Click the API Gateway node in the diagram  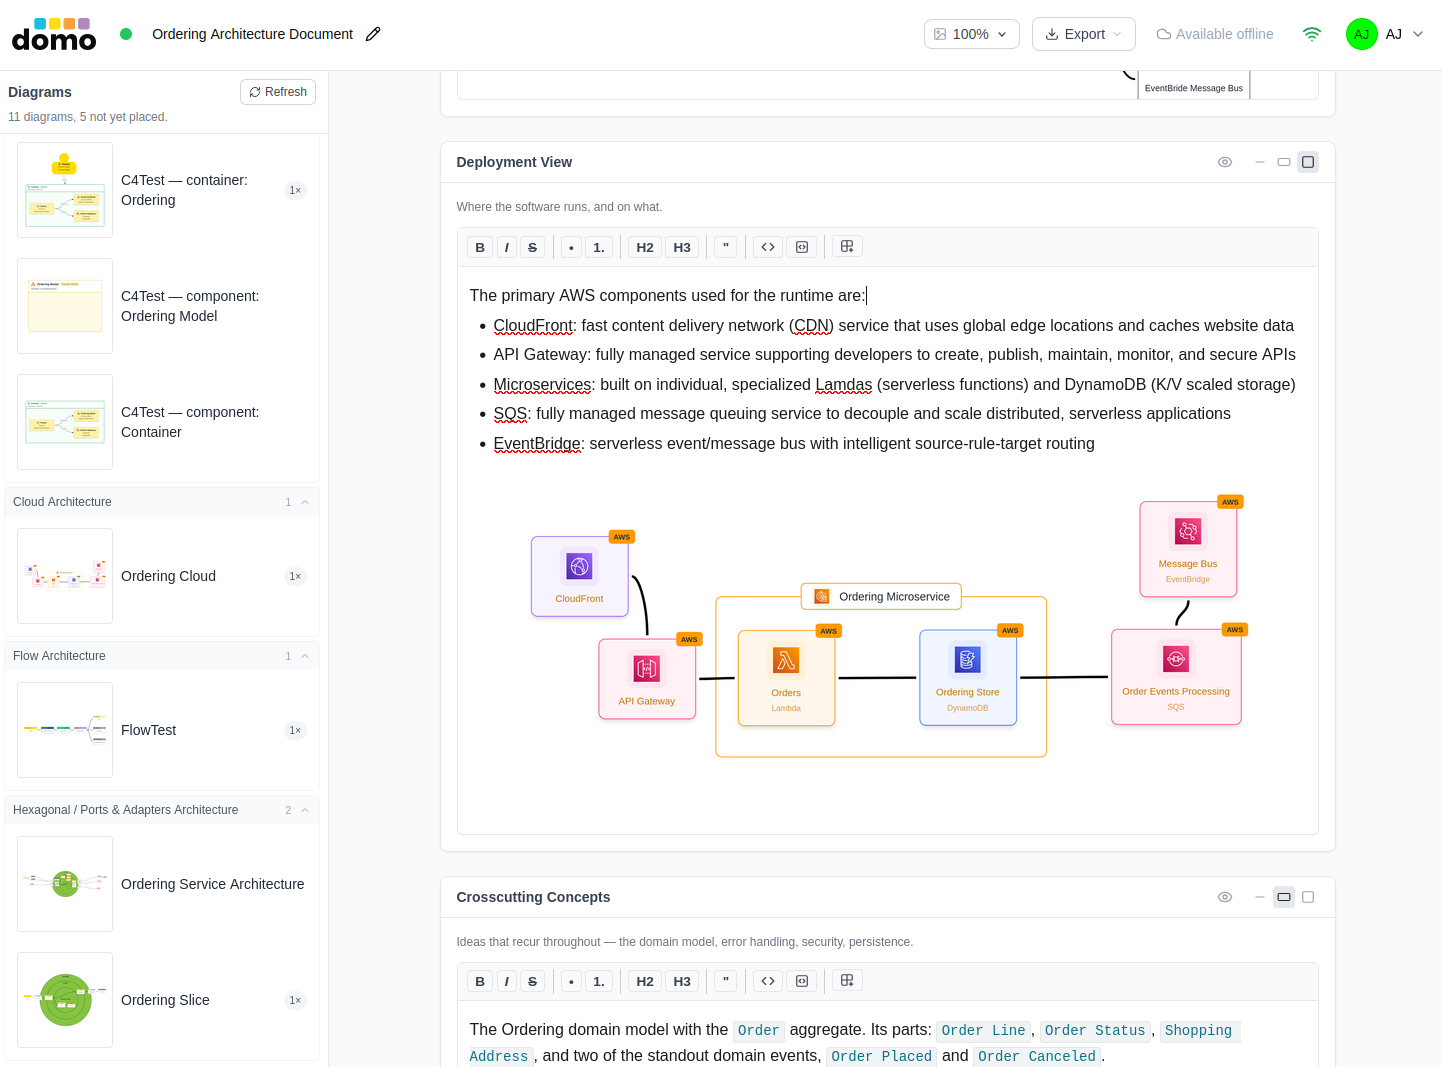click(x=647, y=679)
